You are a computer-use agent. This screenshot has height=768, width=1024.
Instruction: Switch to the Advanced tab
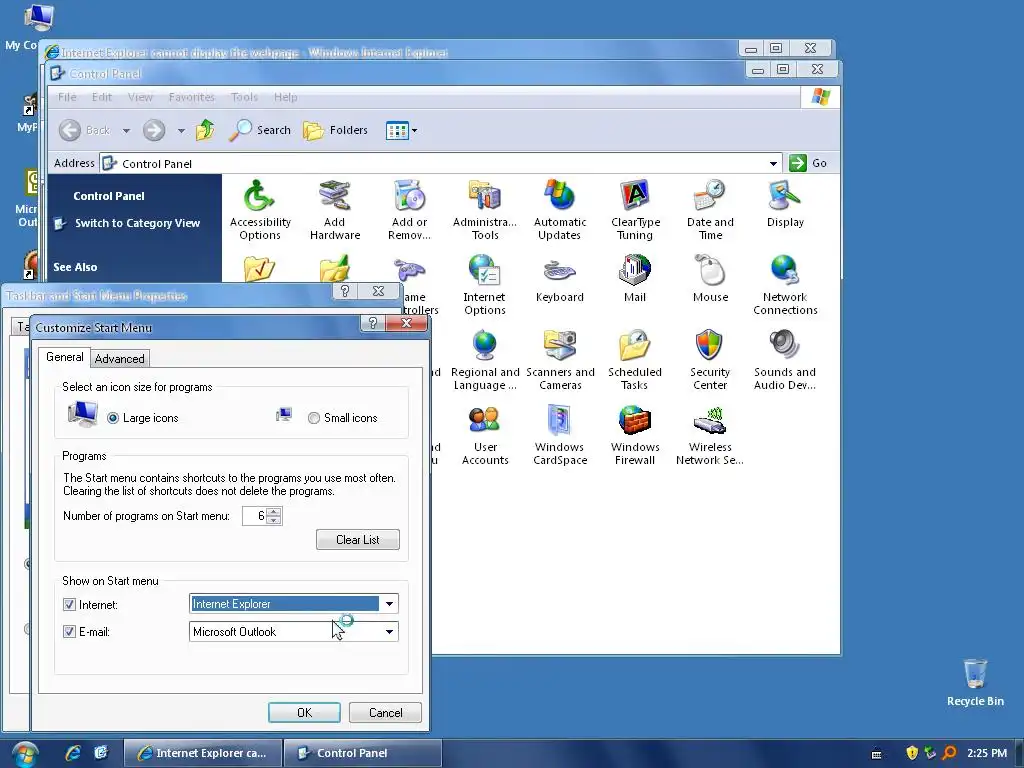(x=120, y=359)
